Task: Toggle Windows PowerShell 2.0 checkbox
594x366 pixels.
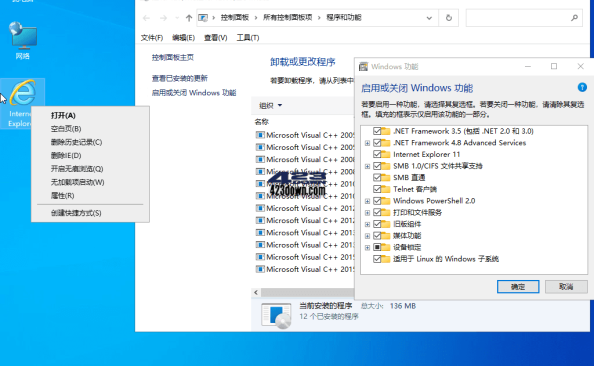Action: (x=377, y=201)
